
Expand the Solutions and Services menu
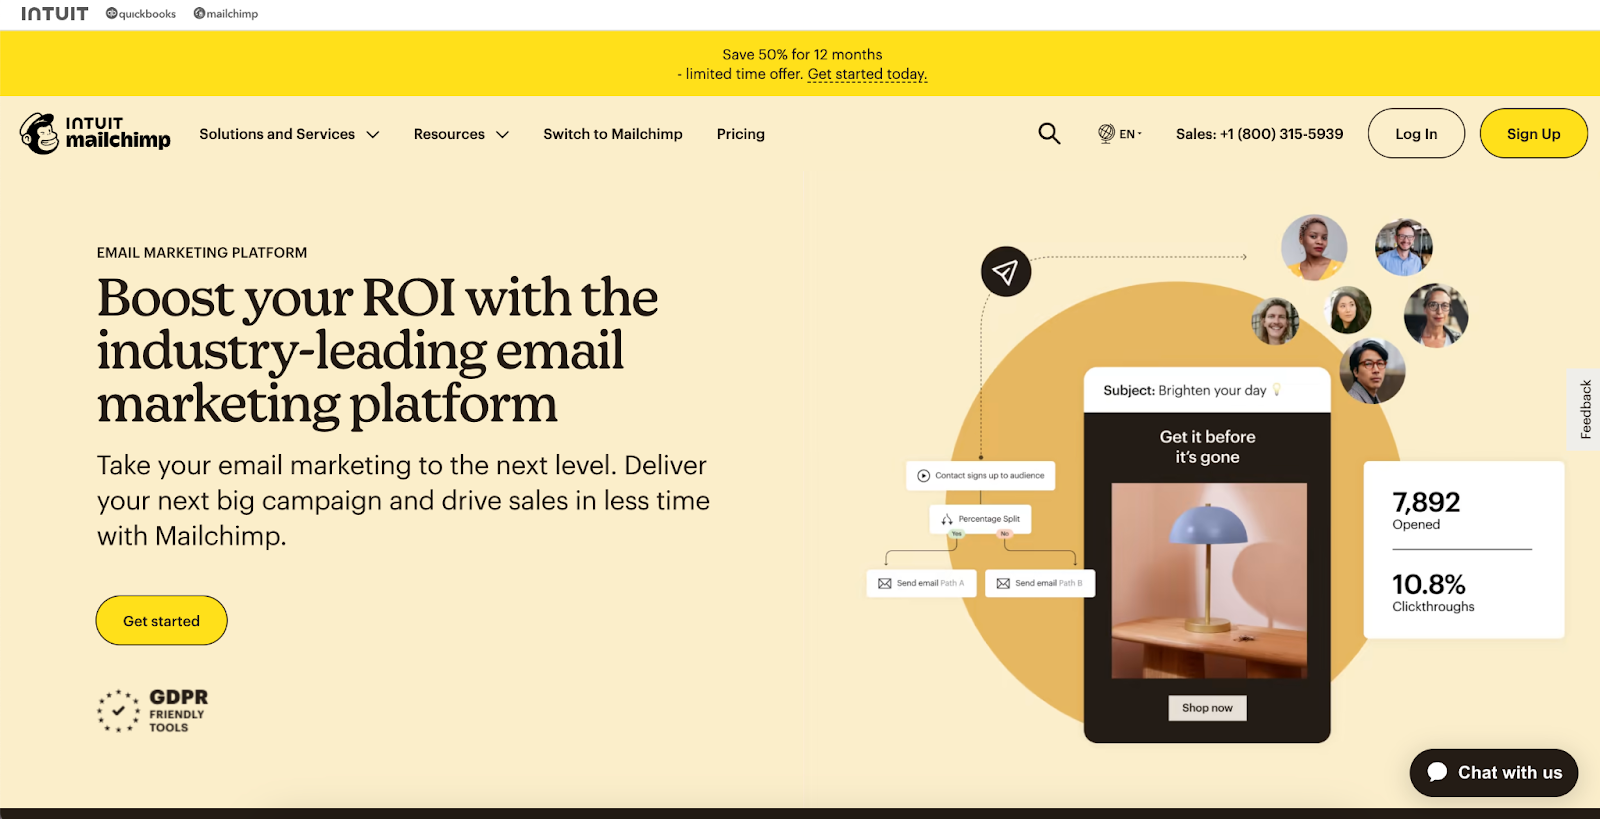point(289,134)
